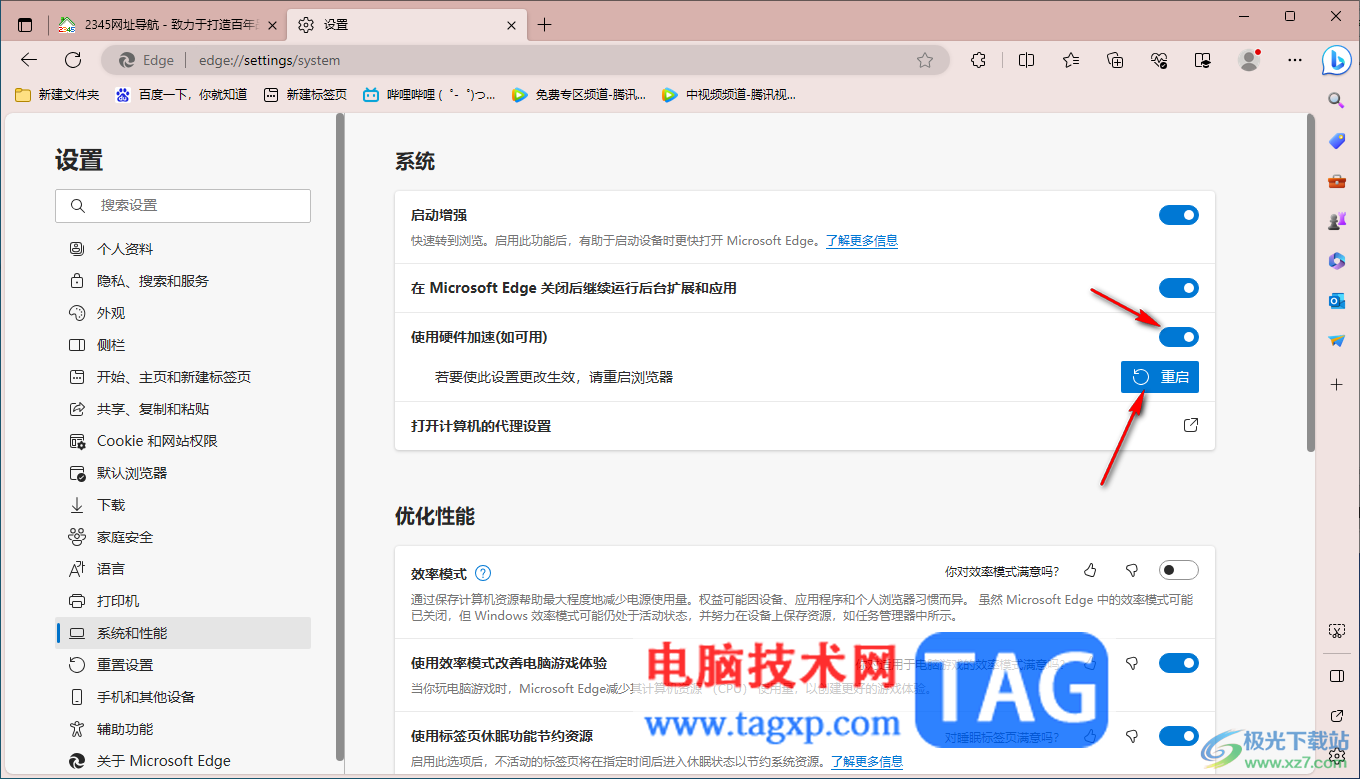The height and width of the screenshot is (779, 1360).
Task: Toggle hardware acceleration (硬件加速) switch
Action: click(1179, 337)
